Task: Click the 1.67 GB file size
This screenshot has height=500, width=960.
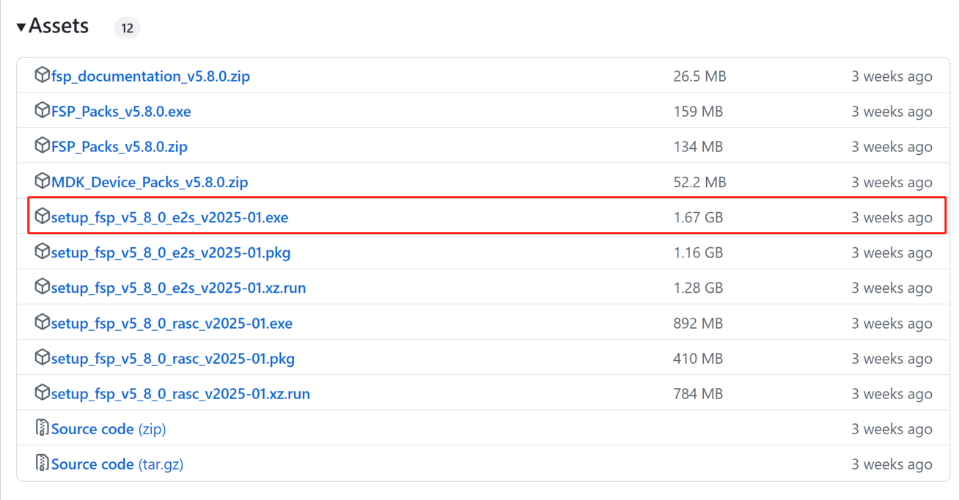Action: (698, 218)
